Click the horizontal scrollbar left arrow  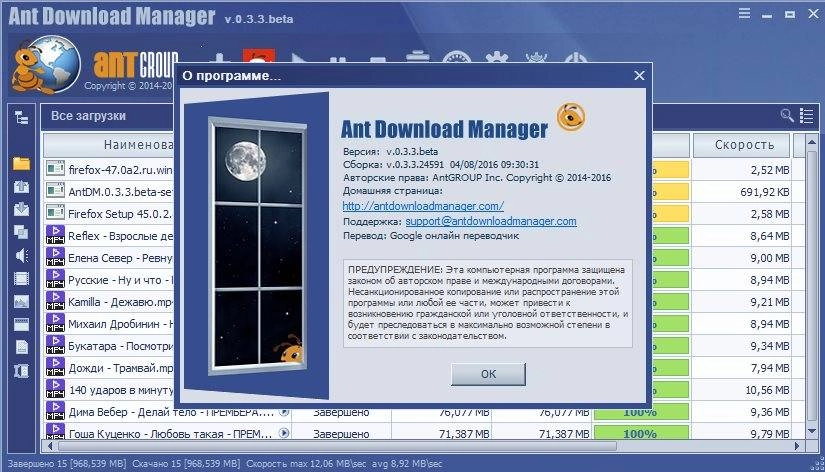pyautogui.click(x=50, y=446)
